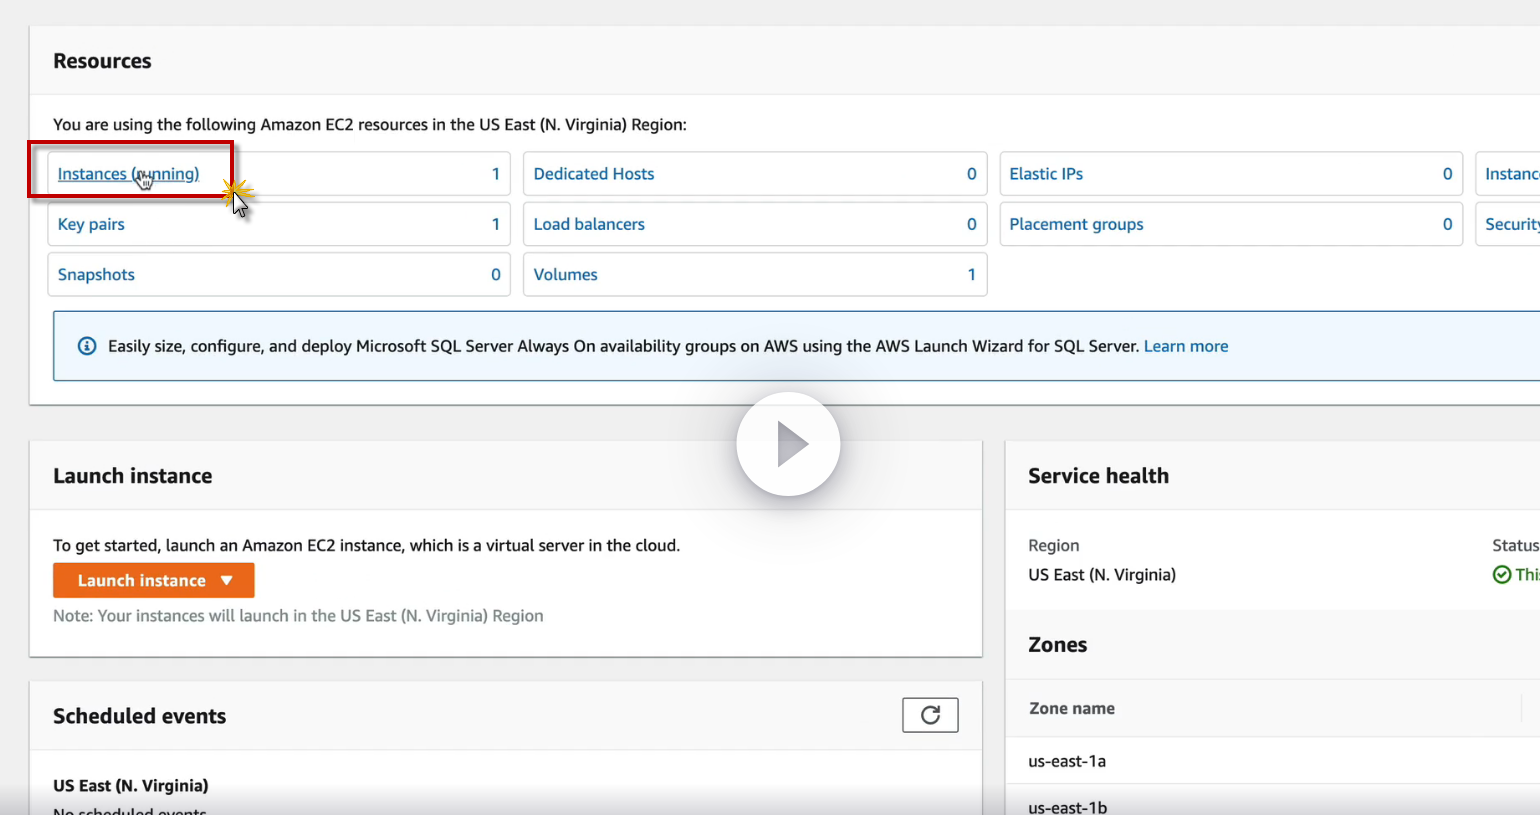Click the Launch instance orange button

(141, 580)
